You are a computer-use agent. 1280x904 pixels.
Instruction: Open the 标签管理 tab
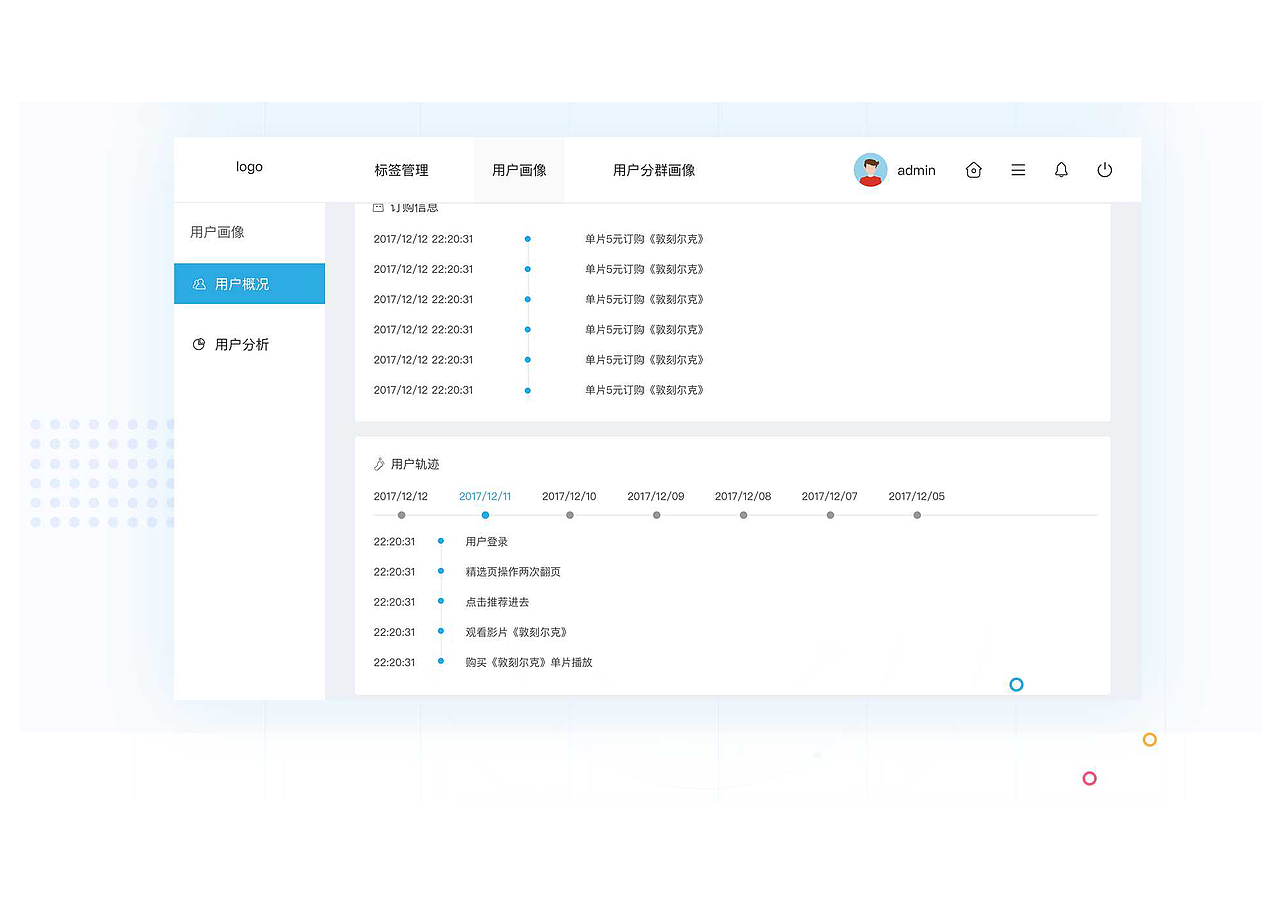coord(401,170)
